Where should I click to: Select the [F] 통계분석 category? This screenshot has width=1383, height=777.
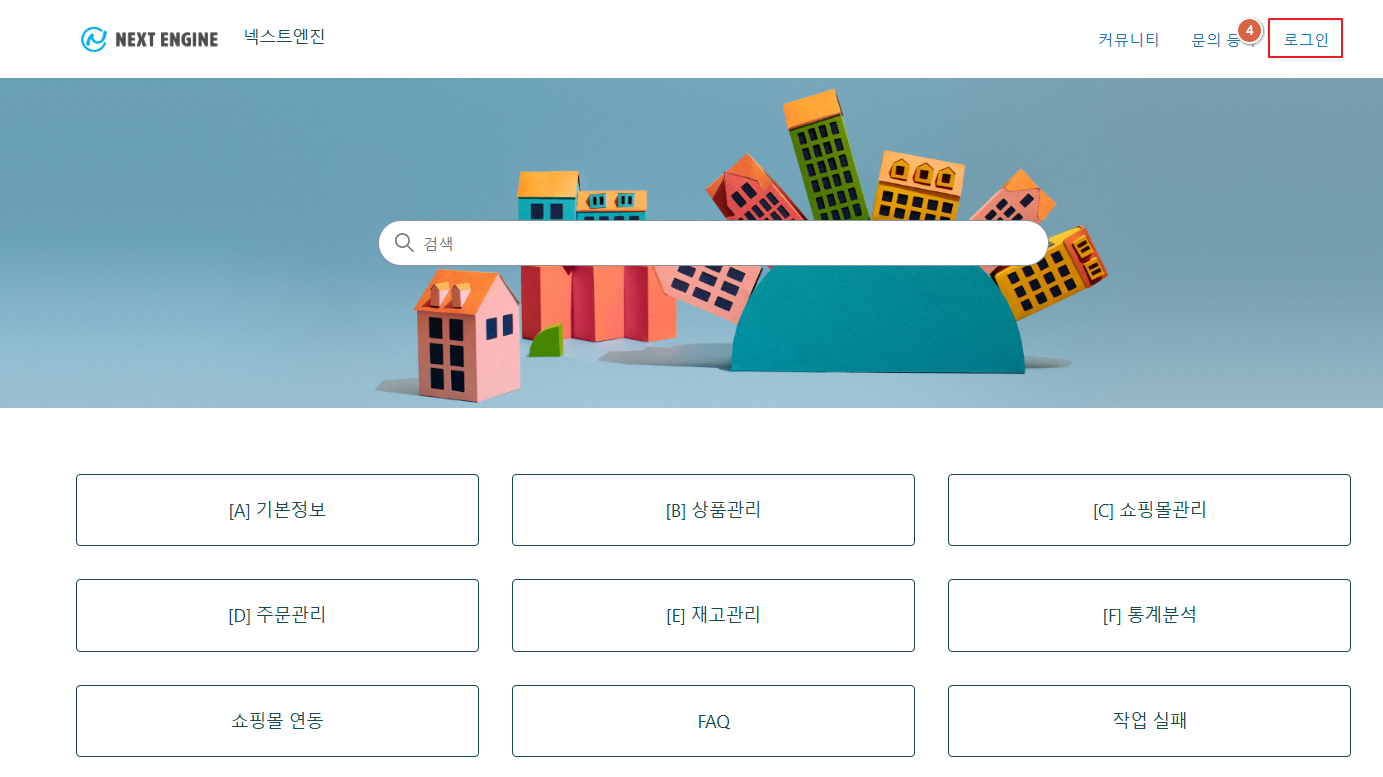1149,615
